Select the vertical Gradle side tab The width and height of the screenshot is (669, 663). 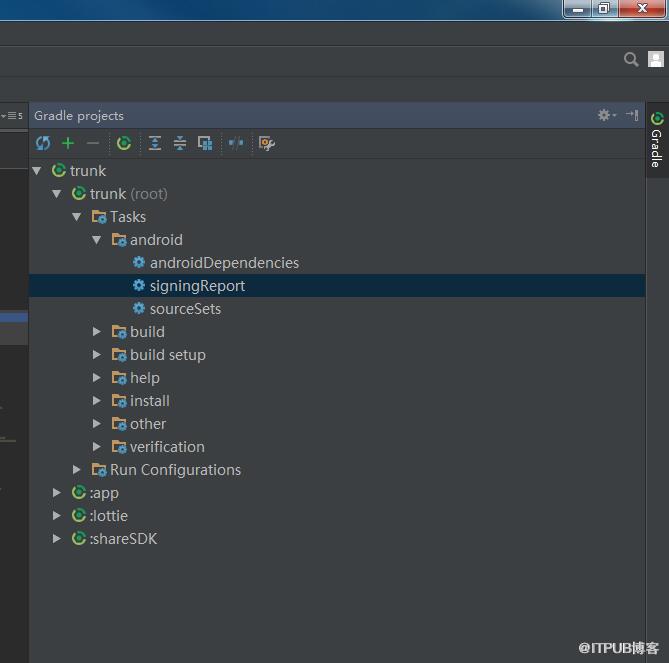pos(657,140)
